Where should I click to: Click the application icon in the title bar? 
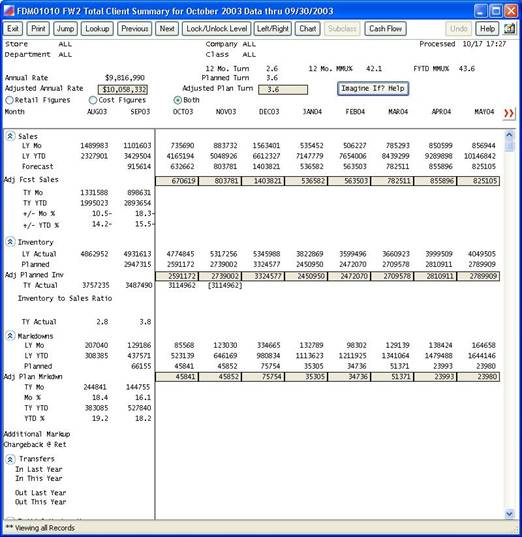(9, 11)
